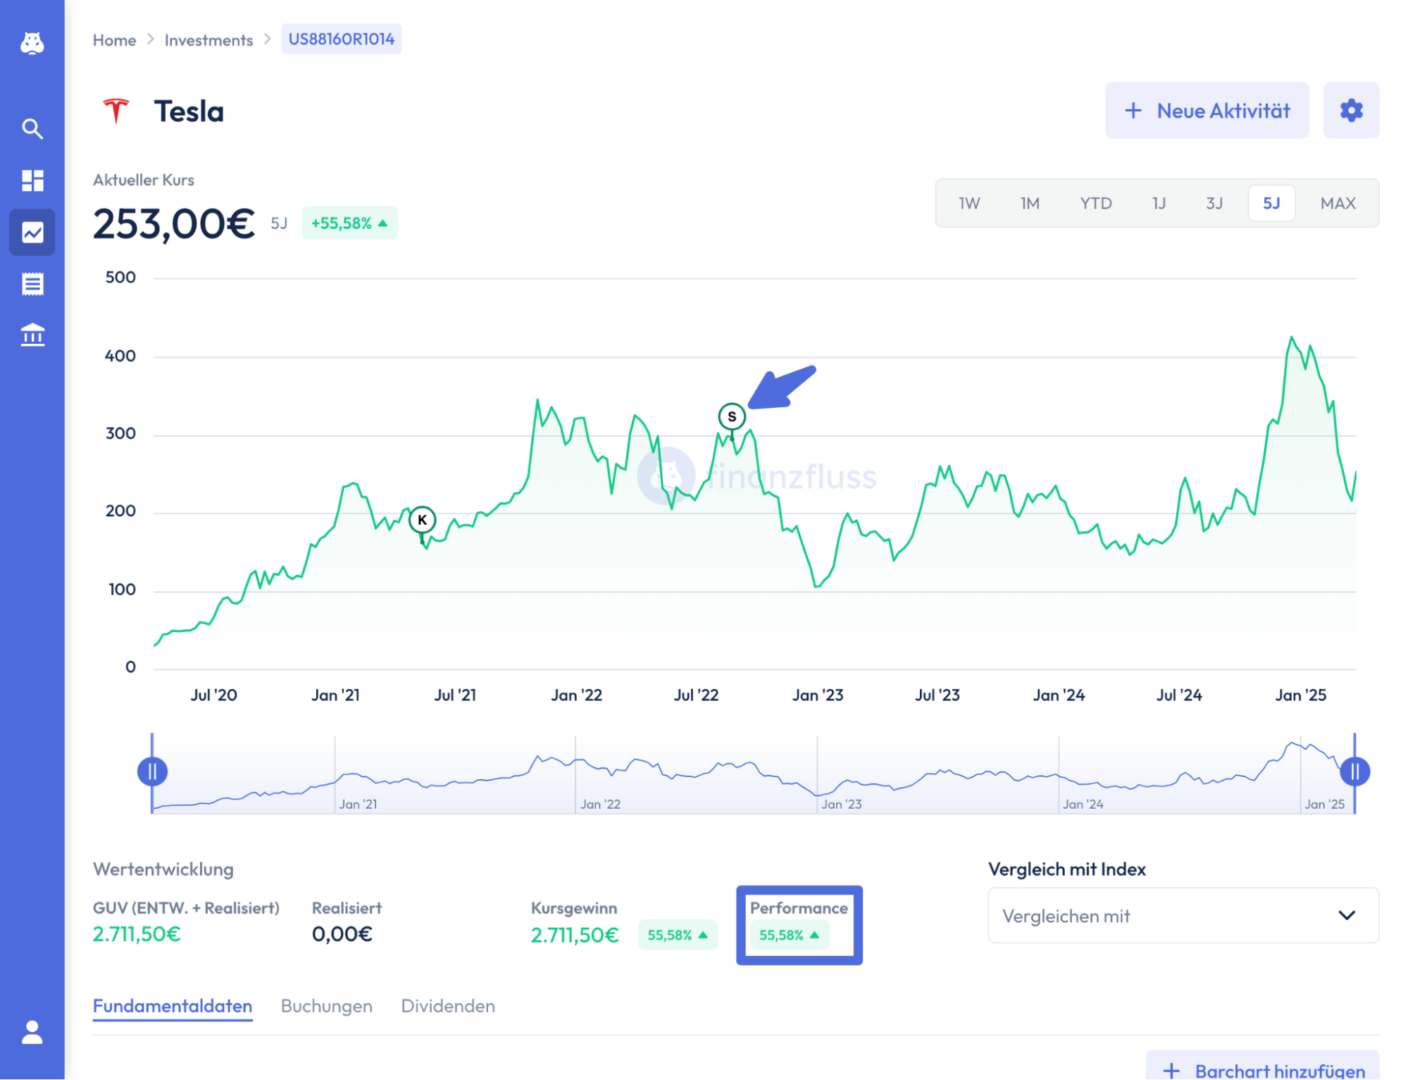This screenshot has height=1080, width=1408.
Task: Open the dashboard grid icon in sidebar
Action: tap(32, 180)
